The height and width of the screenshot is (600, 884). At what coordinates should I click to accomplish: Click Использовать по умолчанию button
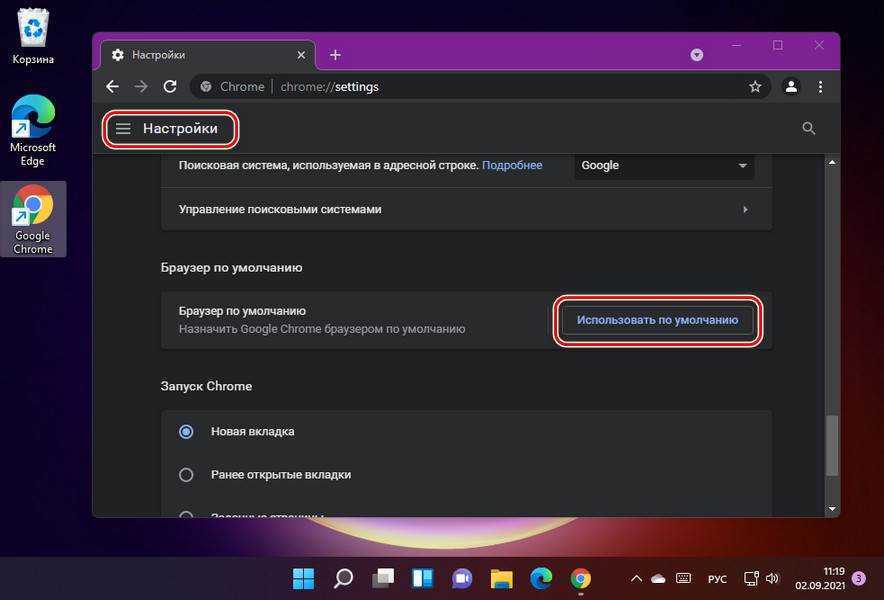657,320
